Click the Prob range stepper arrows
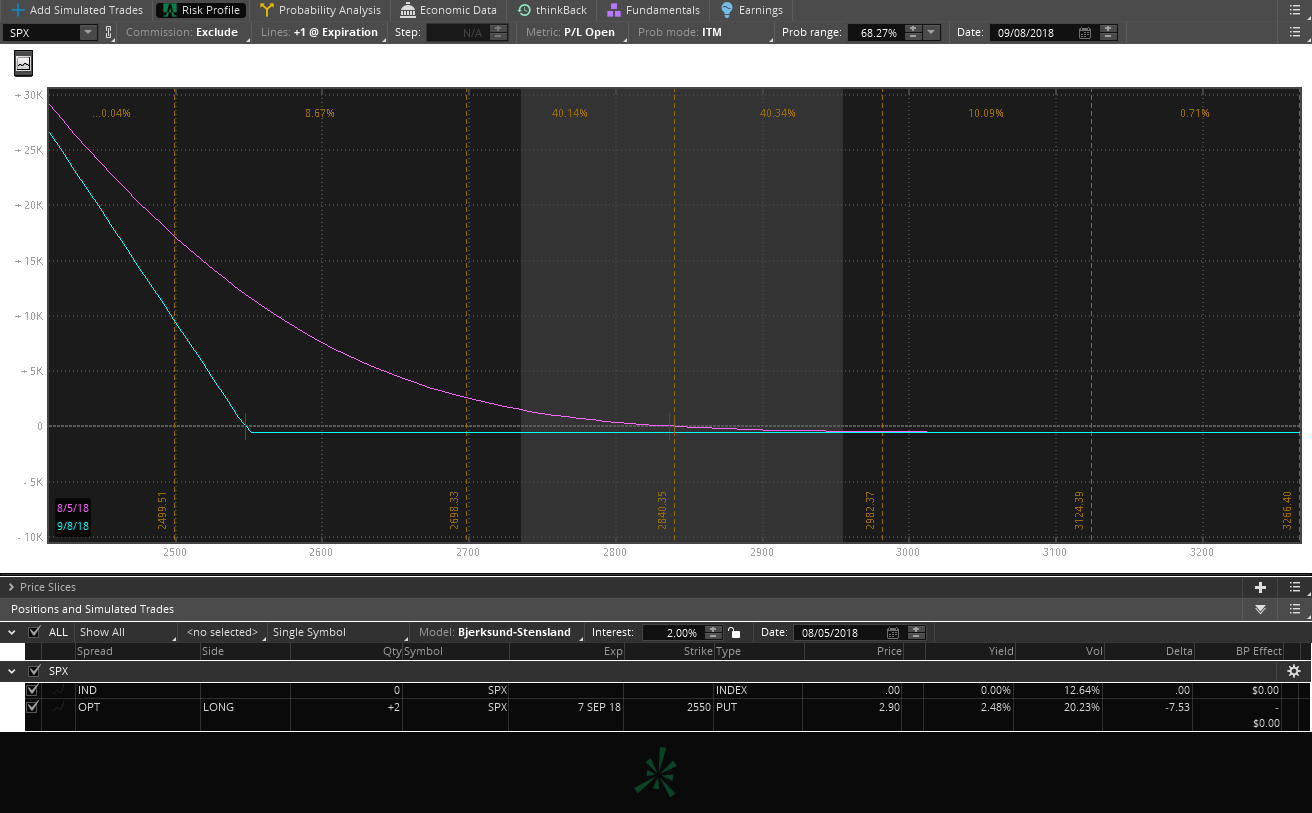 click(x=912, y=32)
